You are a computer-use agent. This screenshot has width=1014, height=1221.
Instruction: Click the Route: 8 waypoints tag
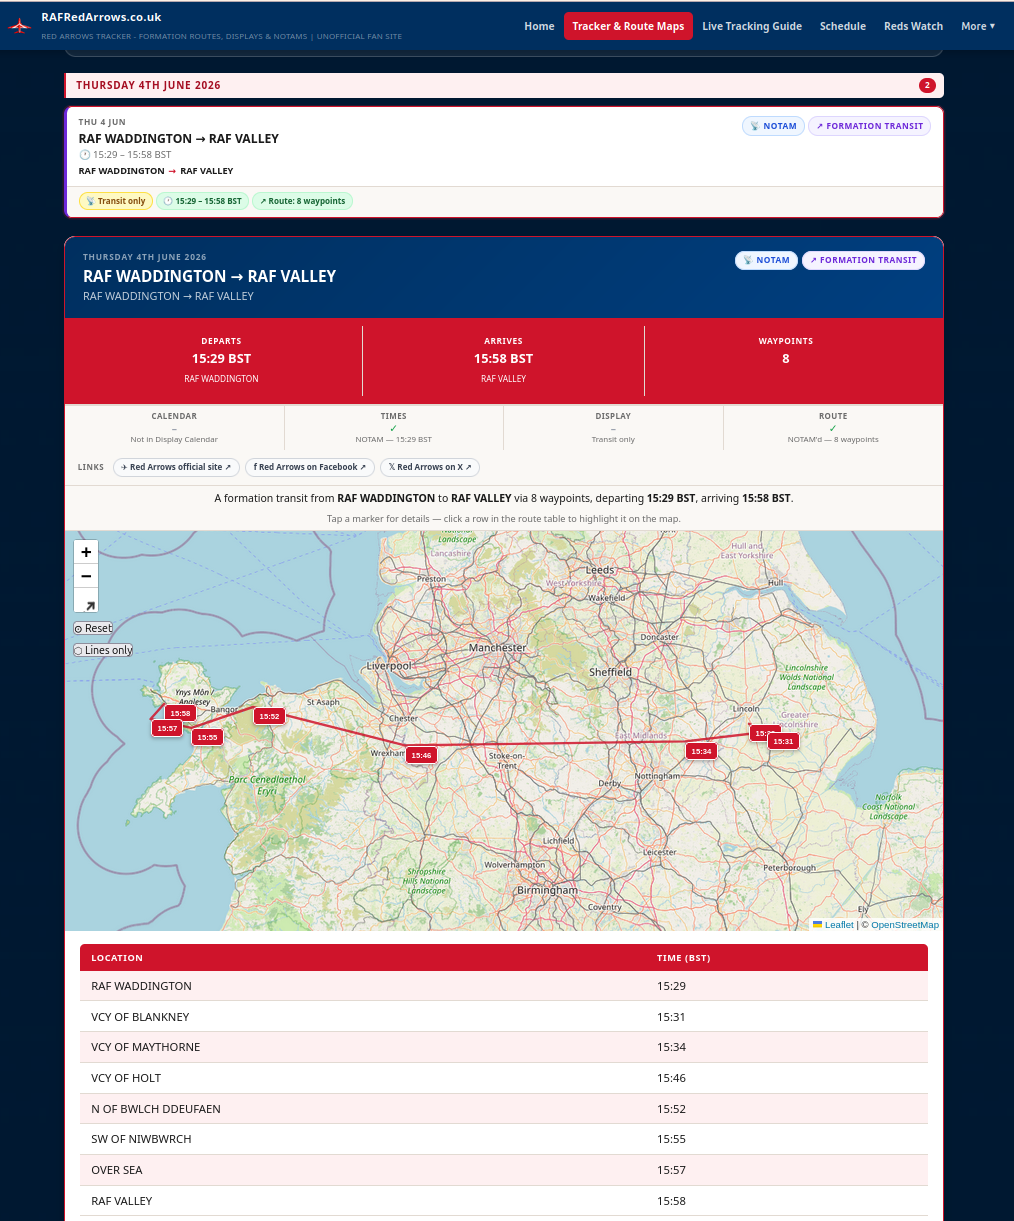coord(302,201)
